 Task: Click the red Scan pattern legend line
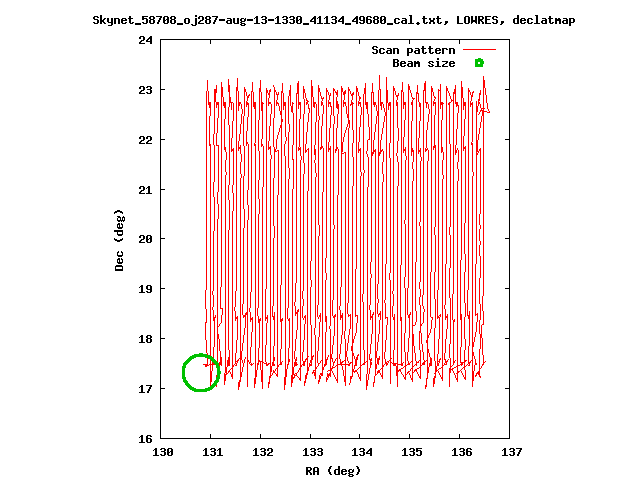479,50
